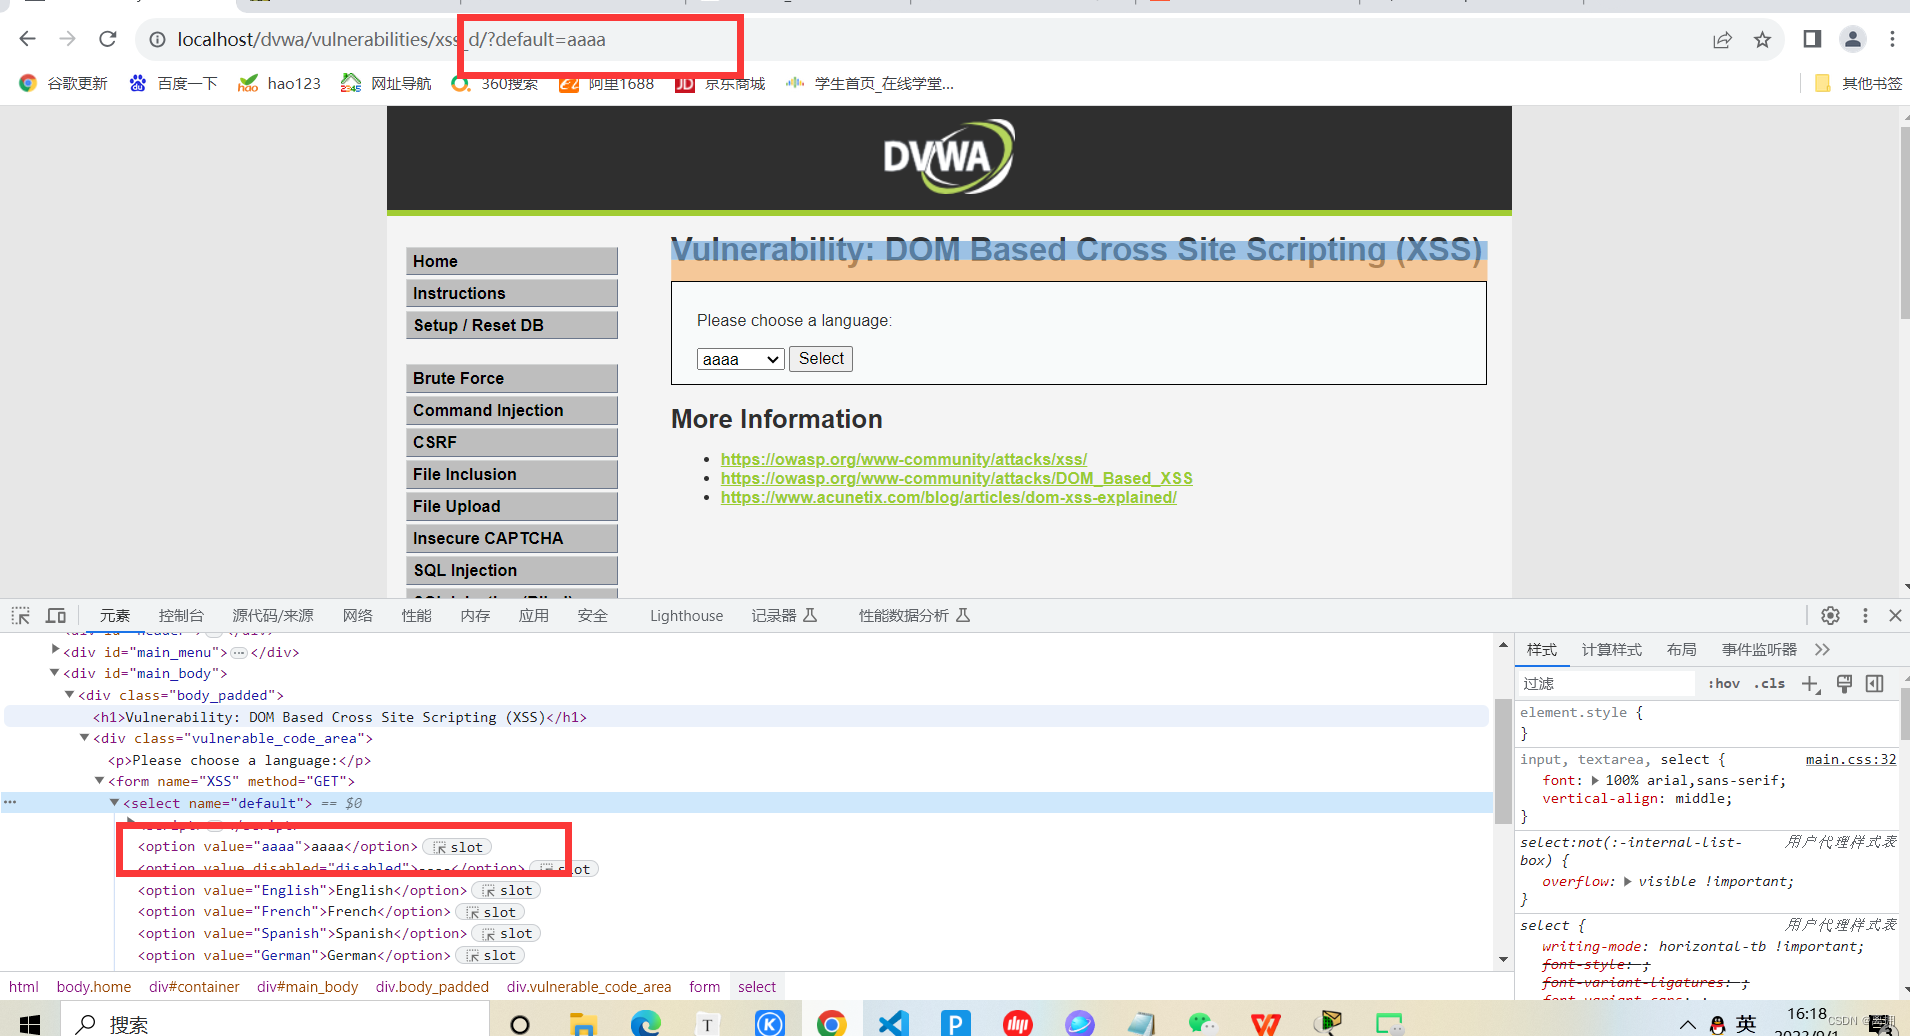Image resolution: width=1910 pixels, height=1036 pixels.
Task: Click the share page icon
Action: point(1722,40)
